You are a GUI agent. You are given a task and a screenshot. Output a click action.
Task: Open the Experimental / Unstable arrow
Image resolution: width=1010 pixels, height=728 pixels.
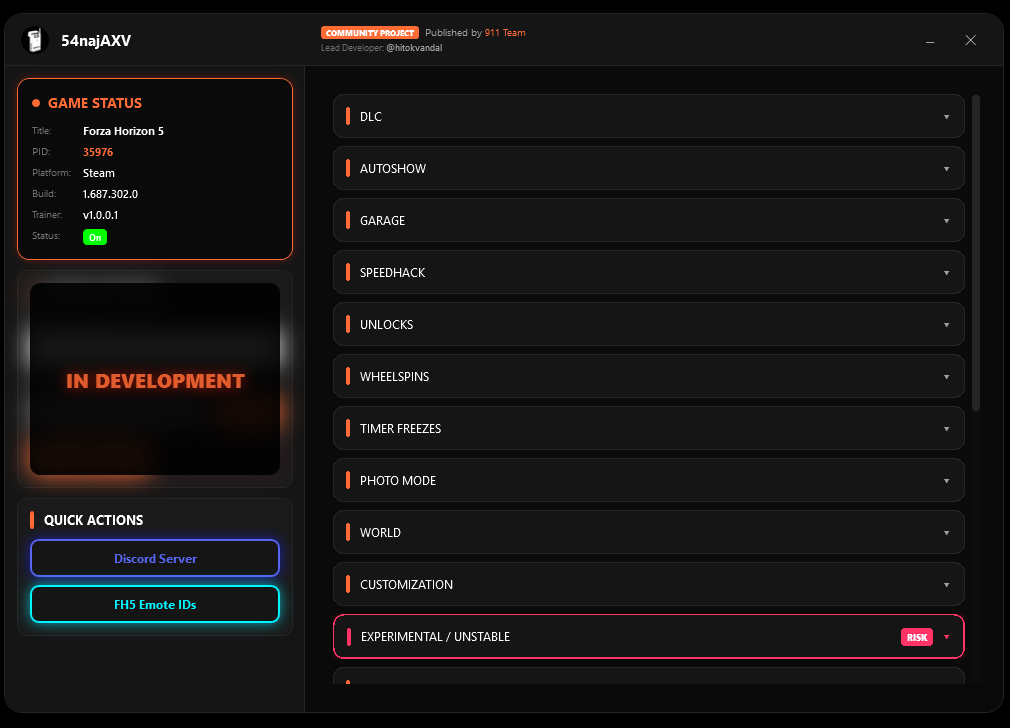click(946, 637)
